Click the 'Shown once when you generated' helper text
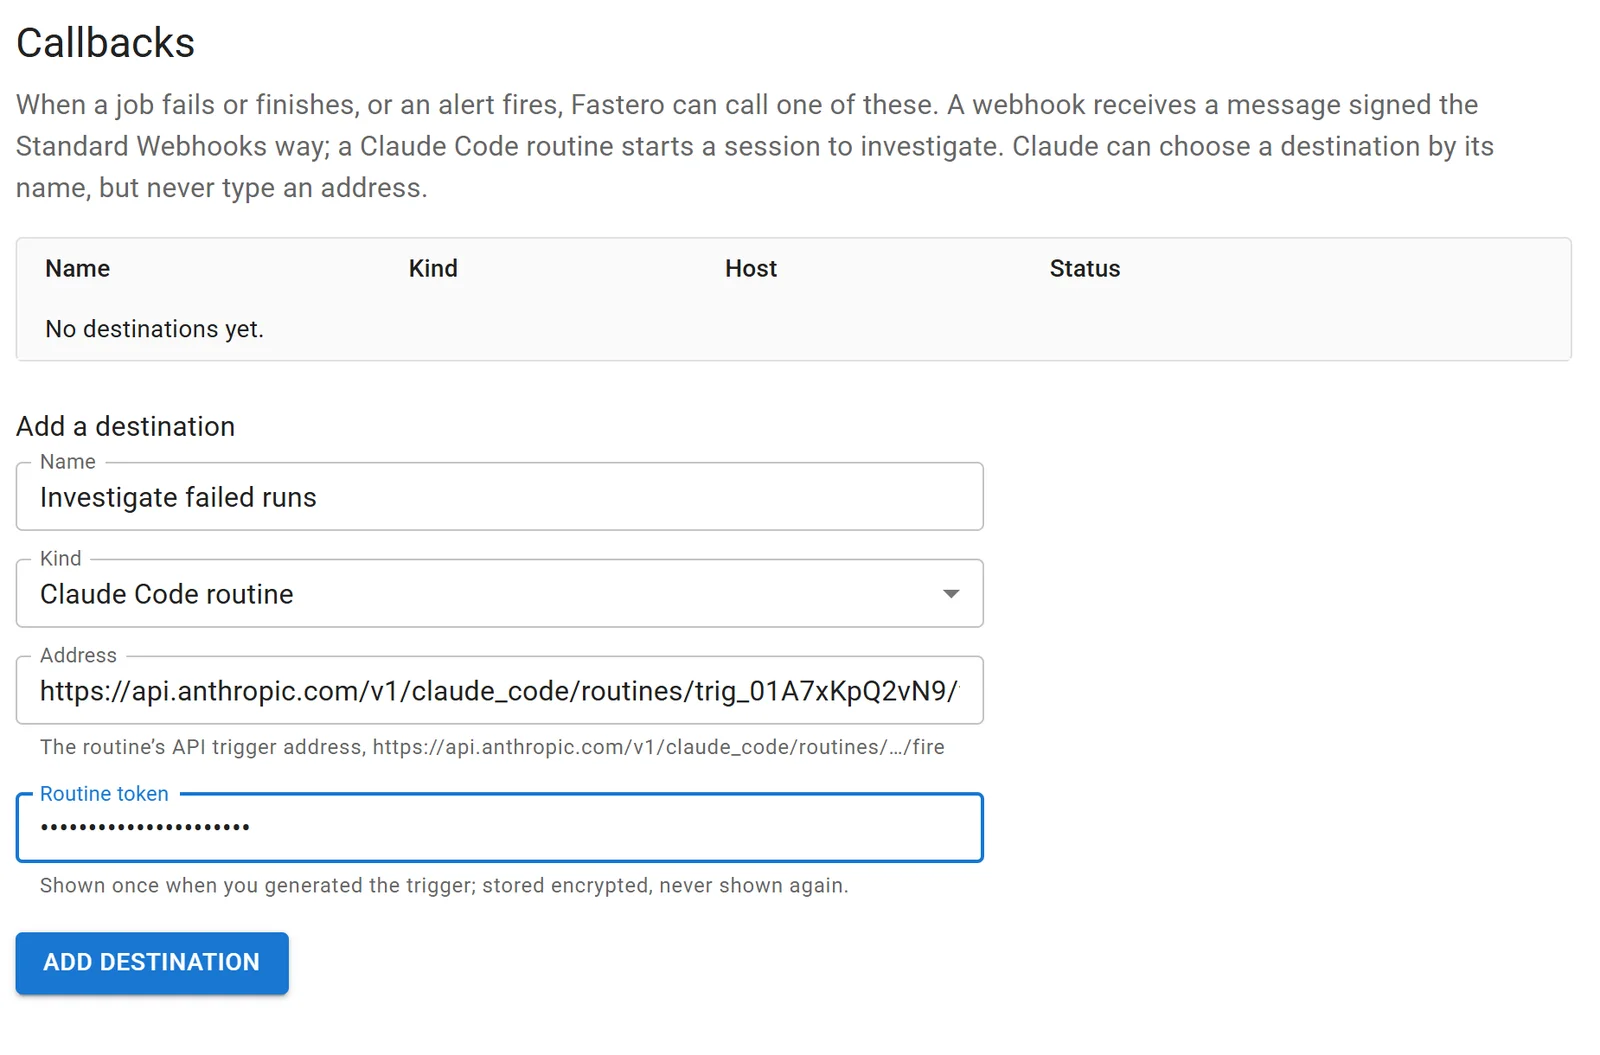The image size is (1600, 1055). (444, 886)
